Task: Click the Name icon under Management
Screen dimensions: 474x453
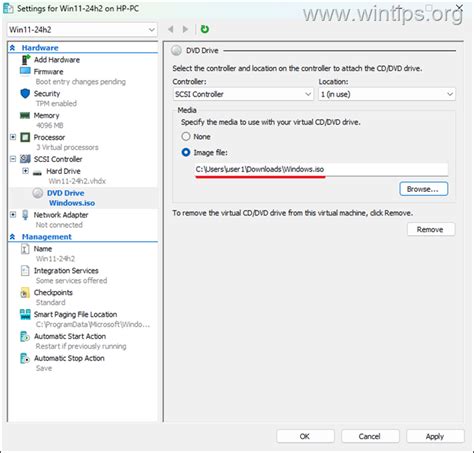Action: tap(25, 249)
